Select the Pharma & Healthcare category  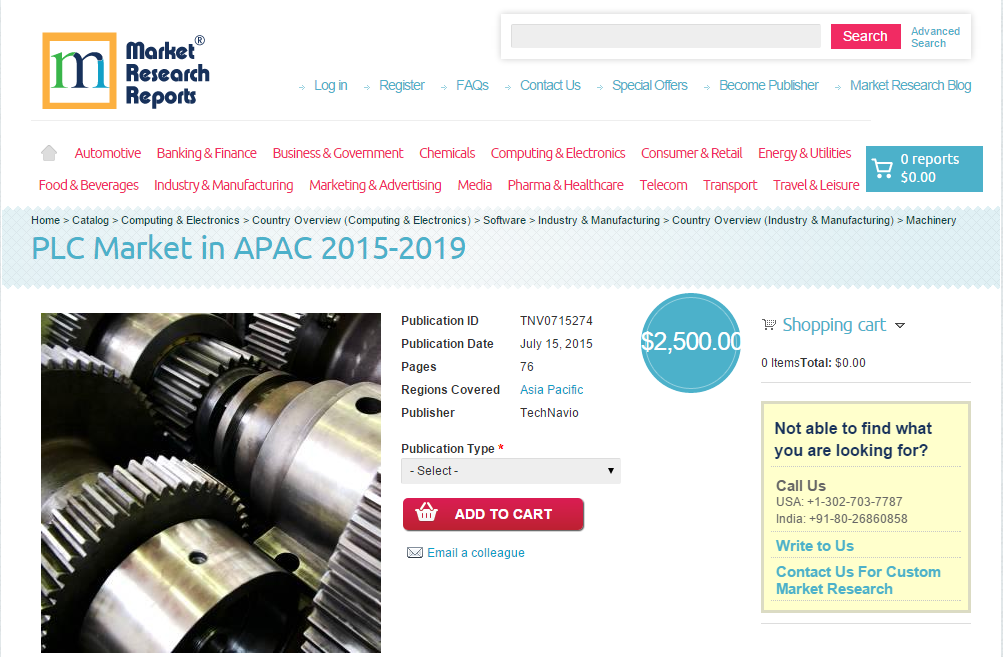point(565,185)
